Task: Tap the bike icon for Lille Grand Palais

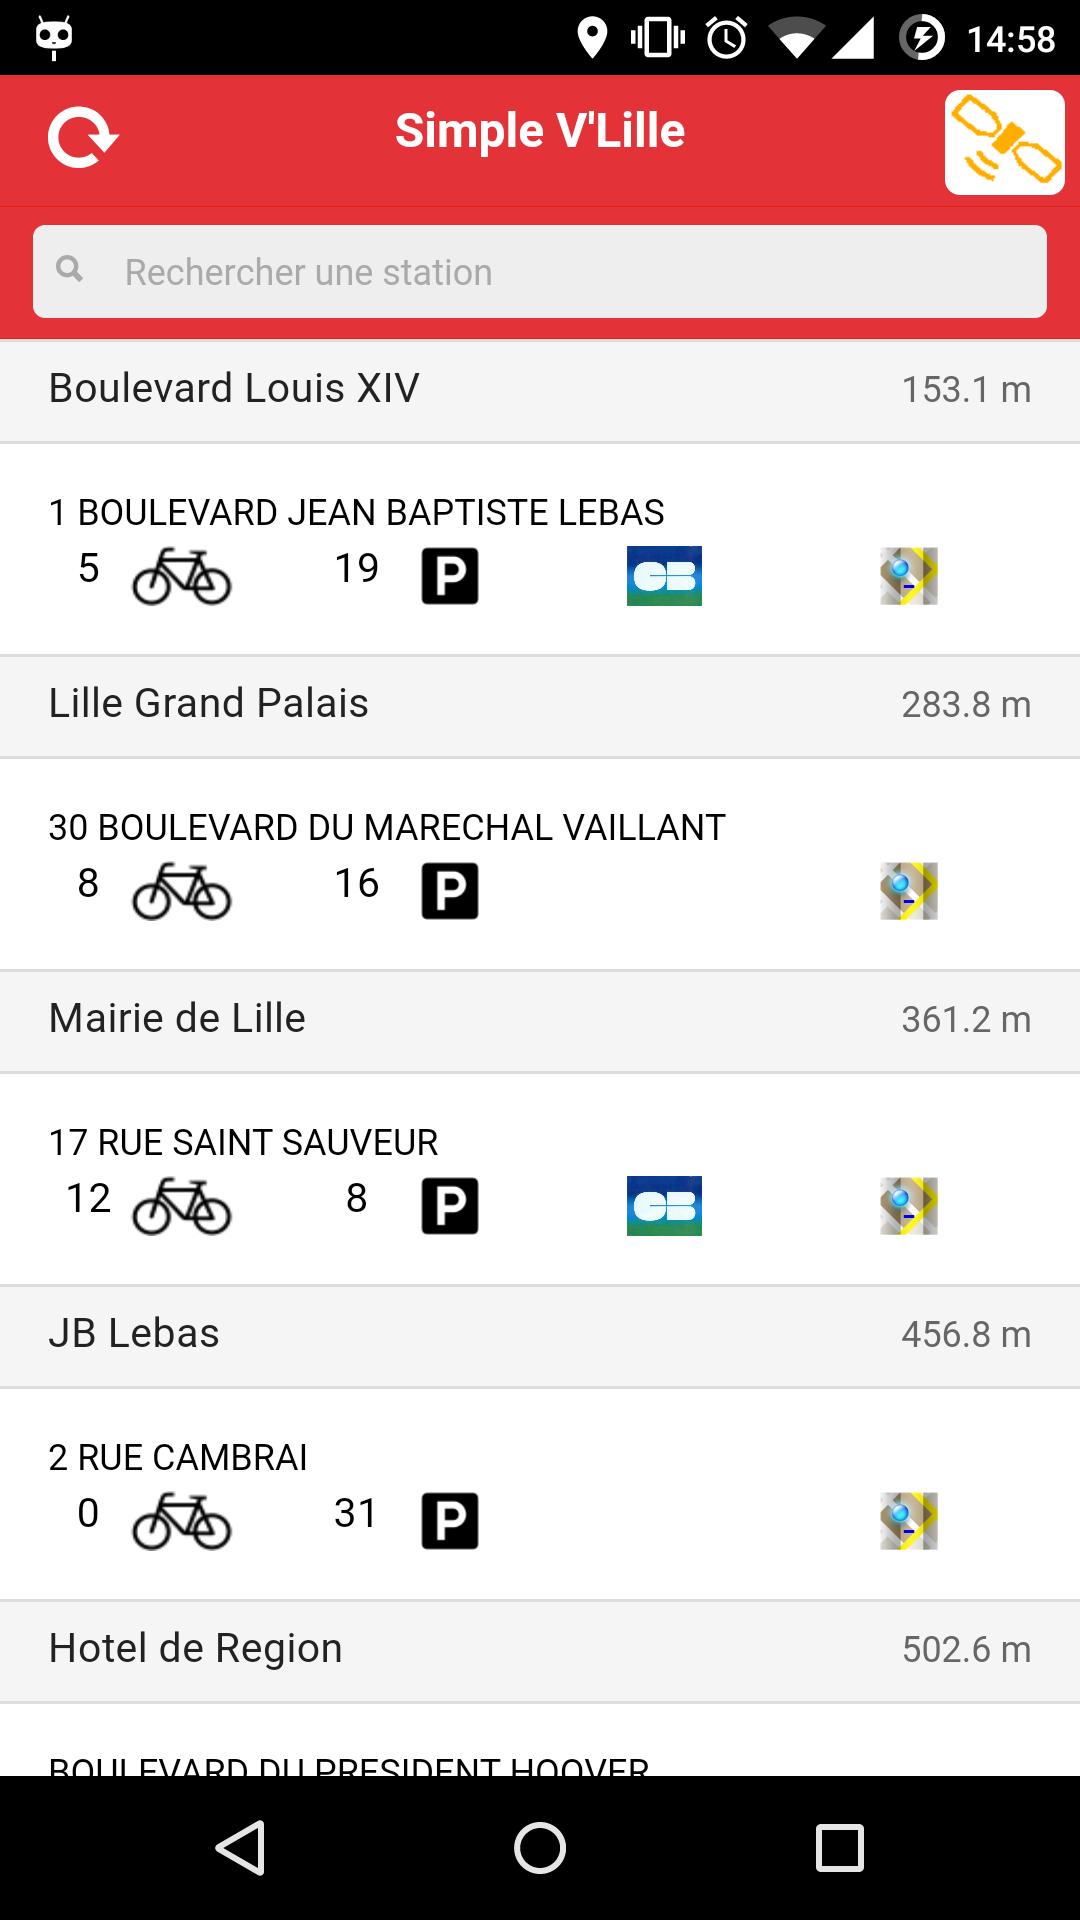Action: coord(181,891)
